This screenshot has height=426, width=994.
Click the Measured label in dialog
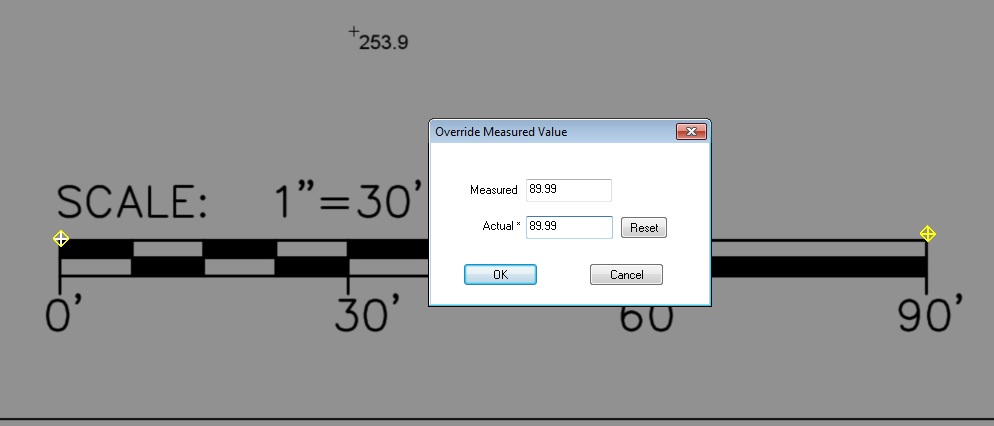click(493, 190)
